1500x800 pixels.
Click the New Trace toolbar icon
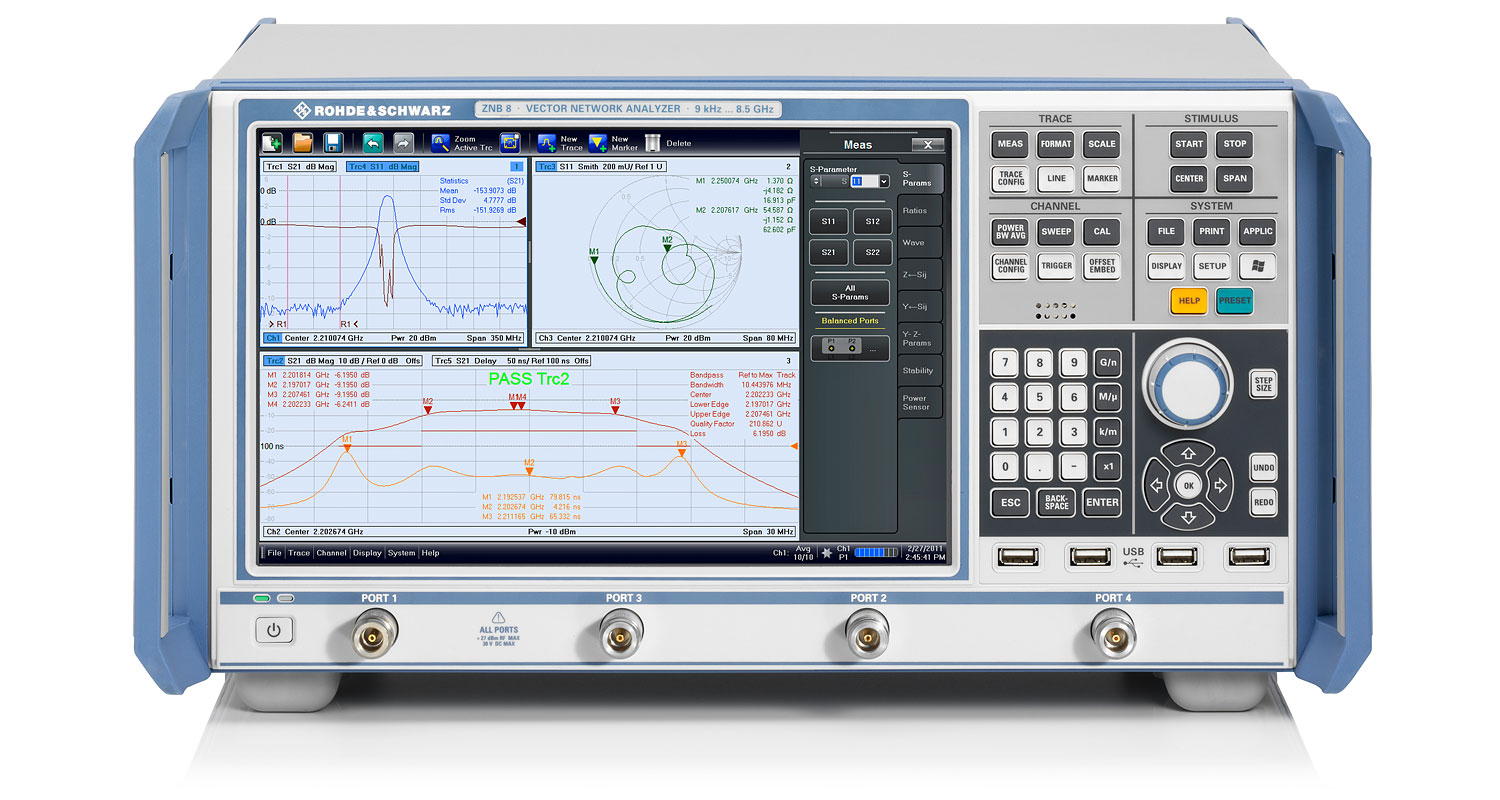tap(547, 143)
